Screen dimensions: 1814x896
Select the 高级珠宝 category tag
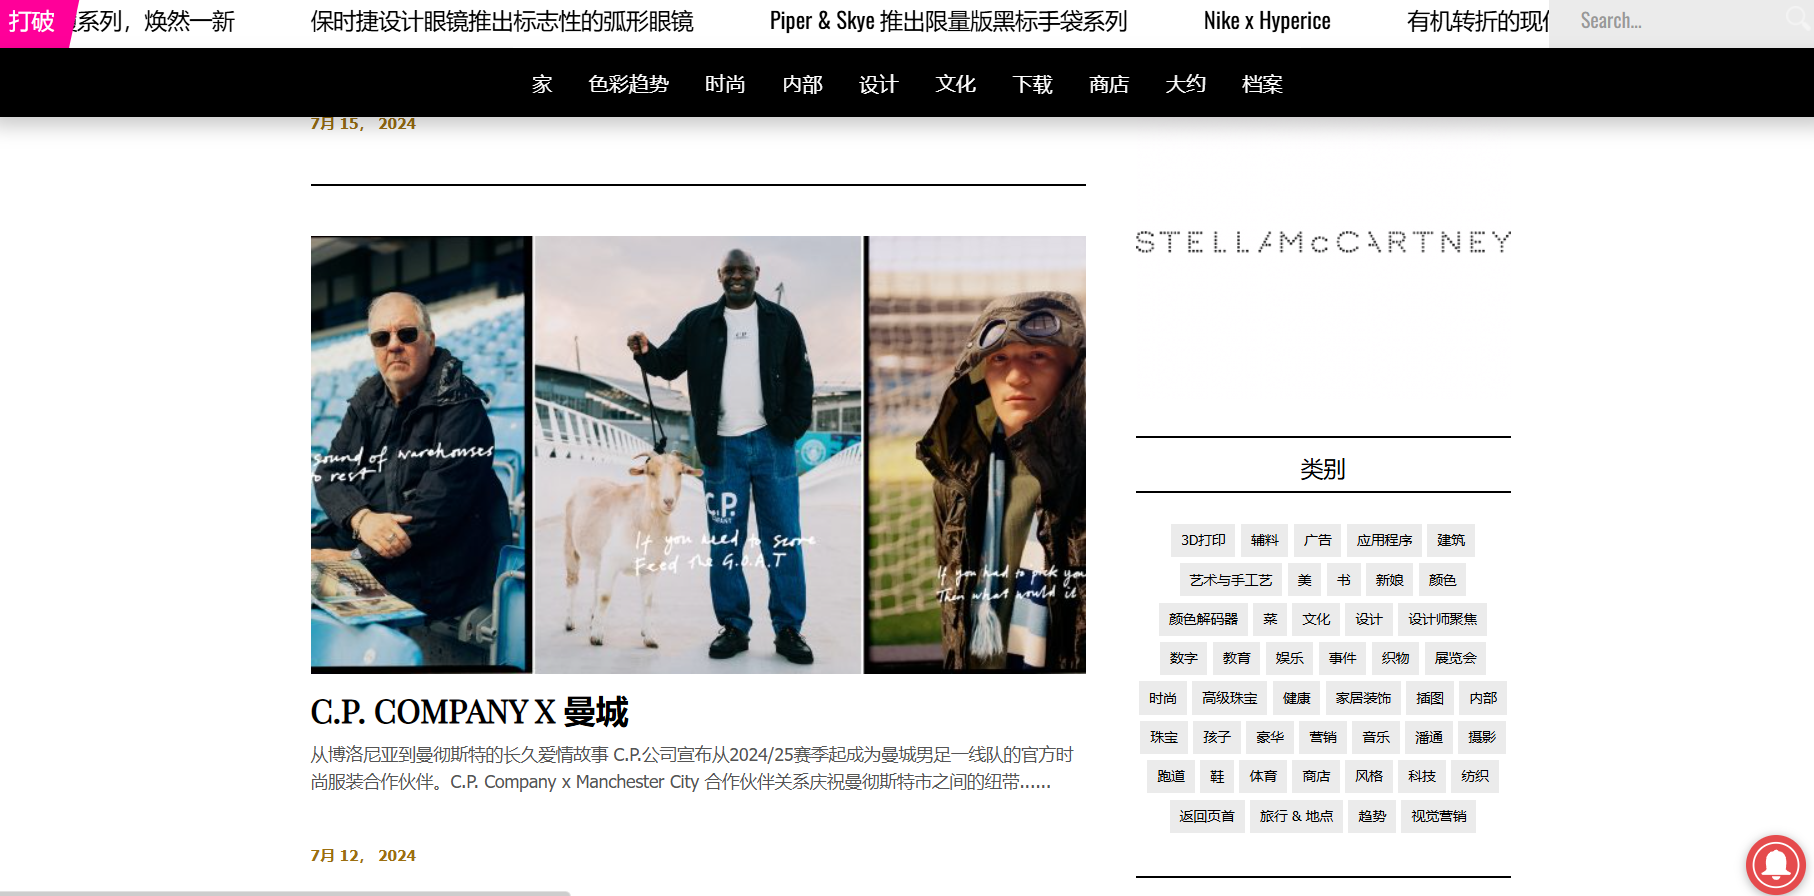click(x=1230, y=698)
